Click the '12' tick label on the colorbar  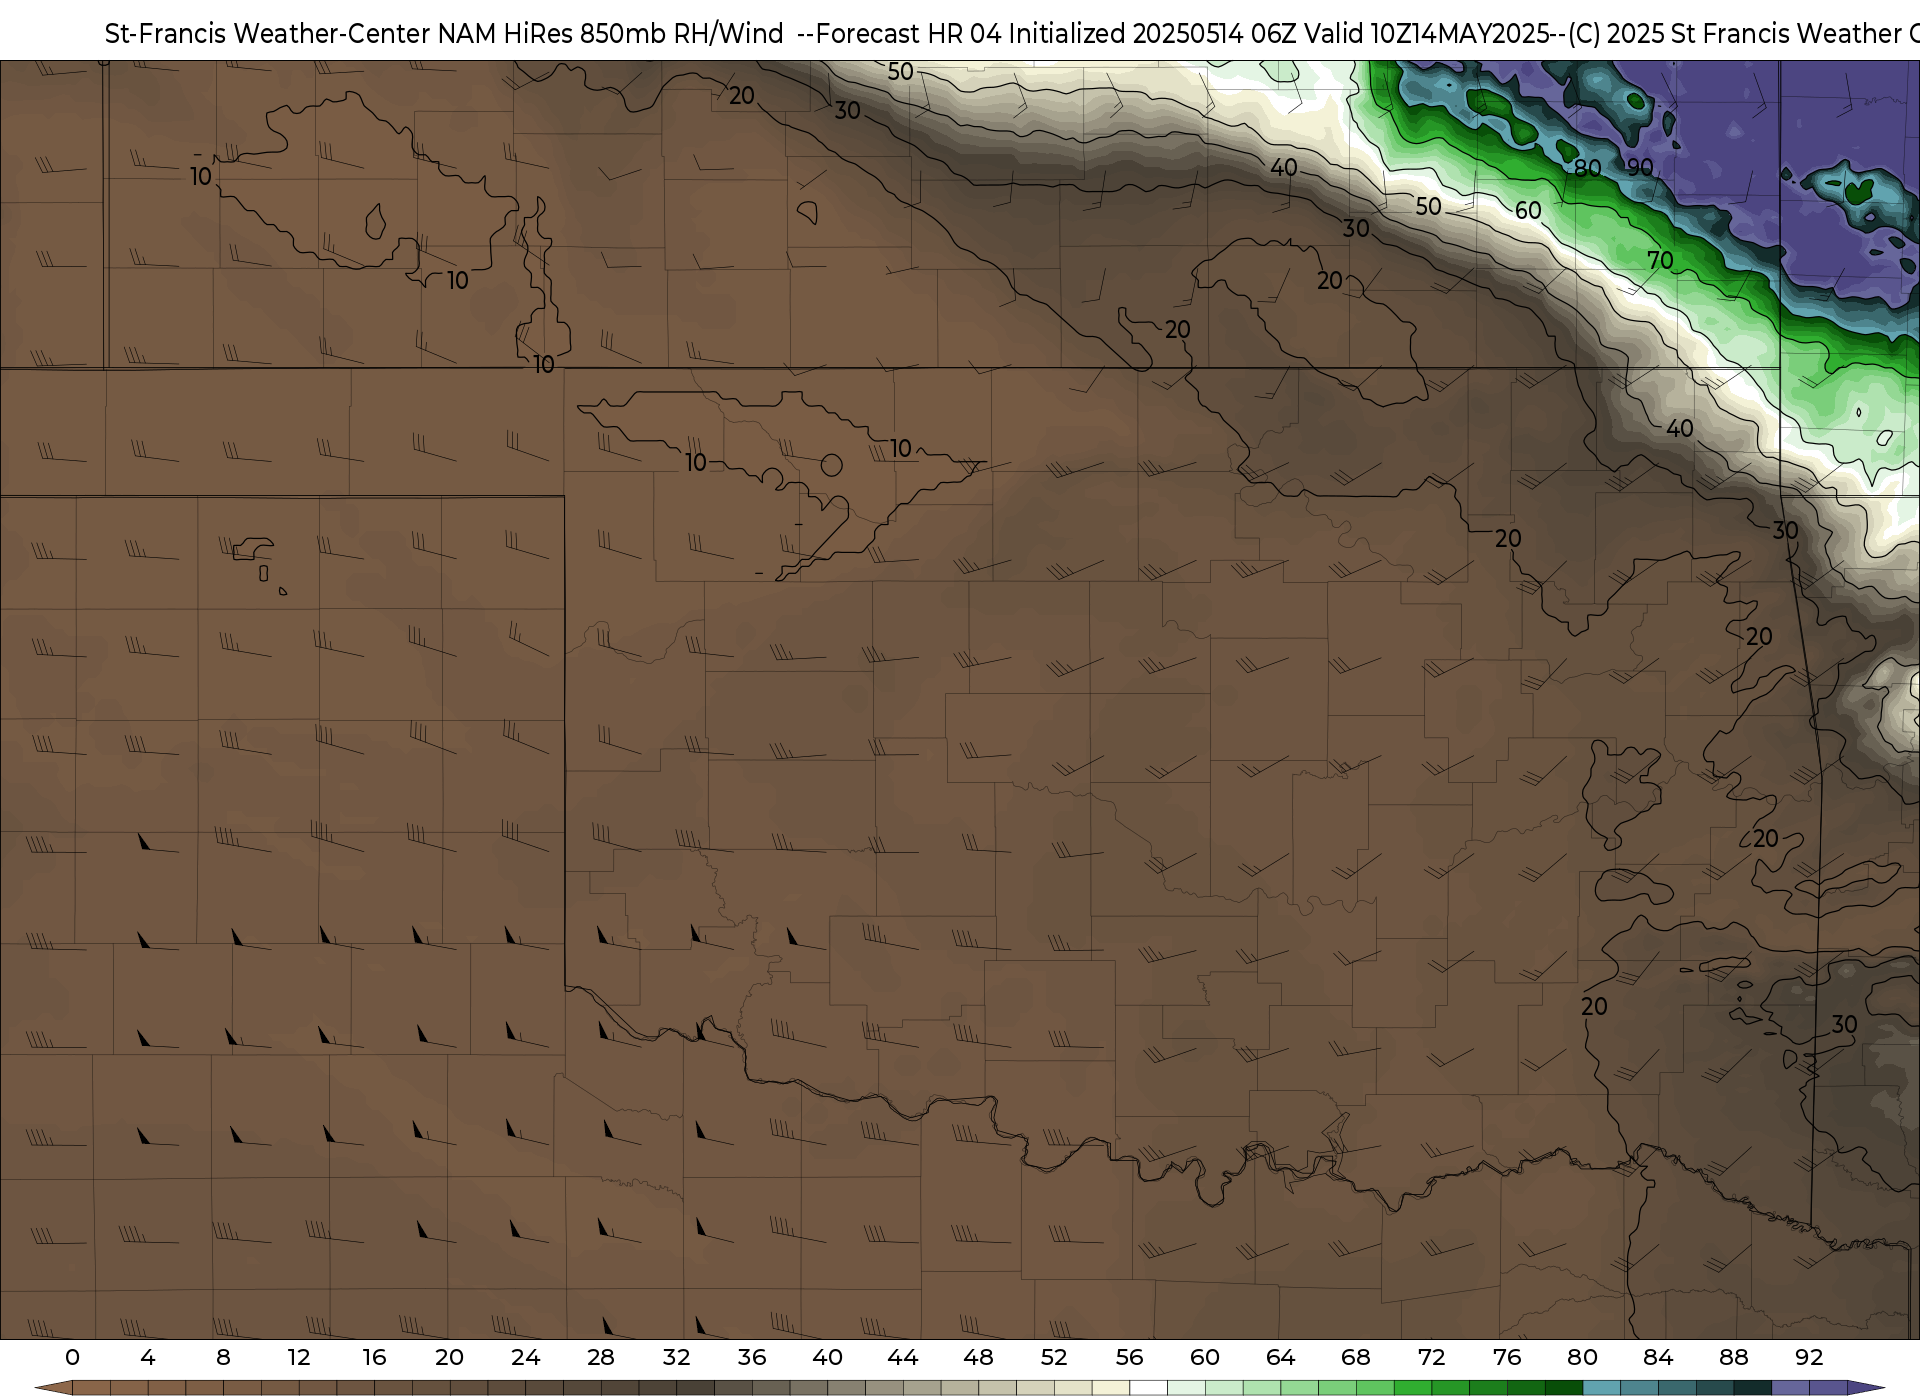coord(299,1357)
